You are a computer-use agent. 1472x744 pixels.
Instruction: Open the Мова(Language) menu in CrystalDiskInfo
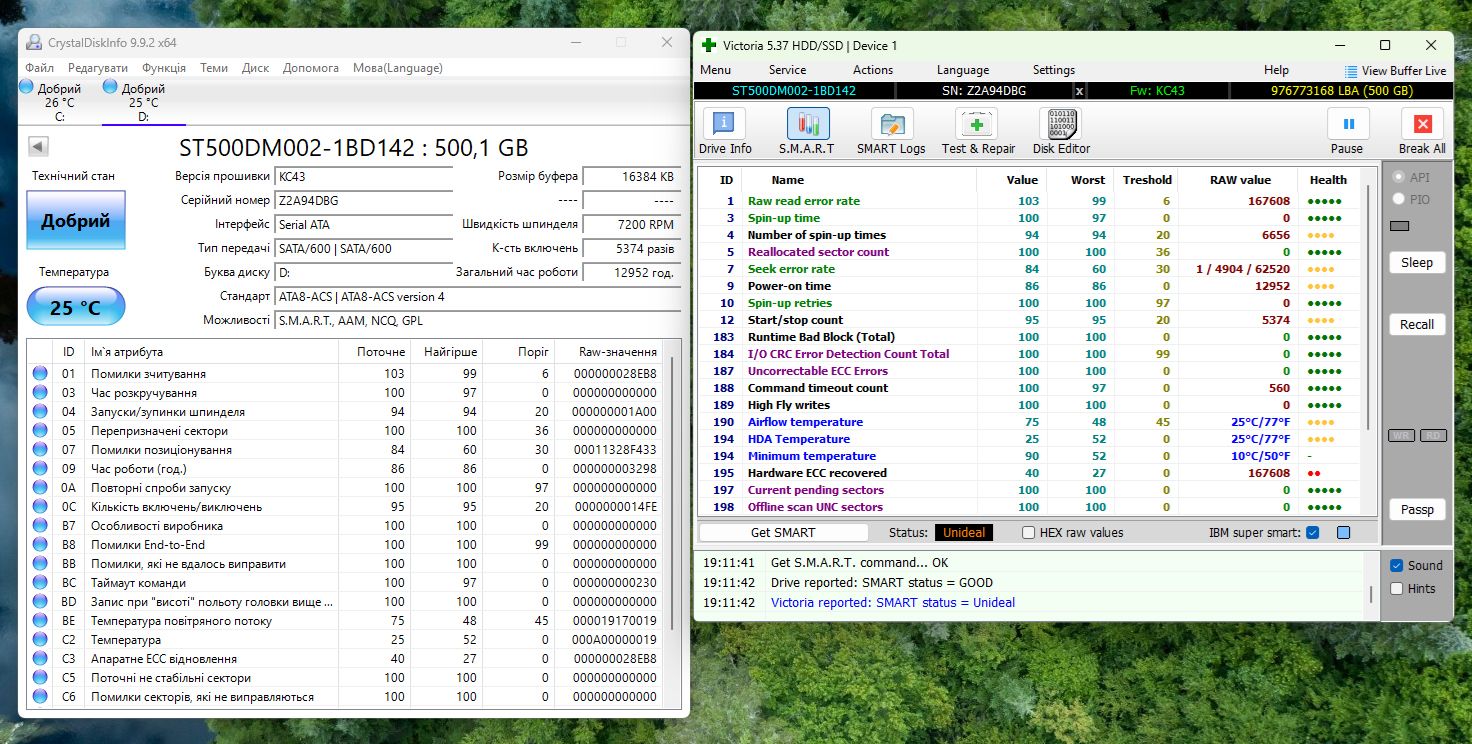pos(398,68)
